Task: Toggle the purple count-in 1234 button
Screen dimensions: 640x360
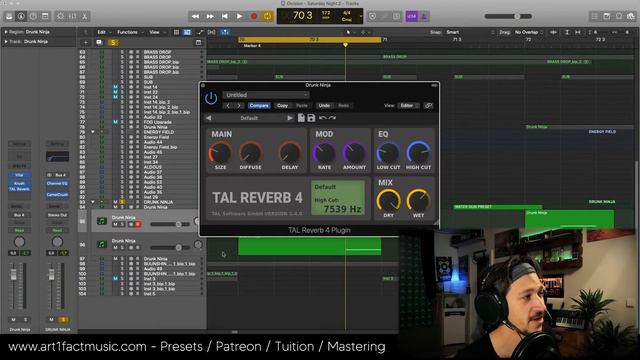Action: (x=411, y=16)
